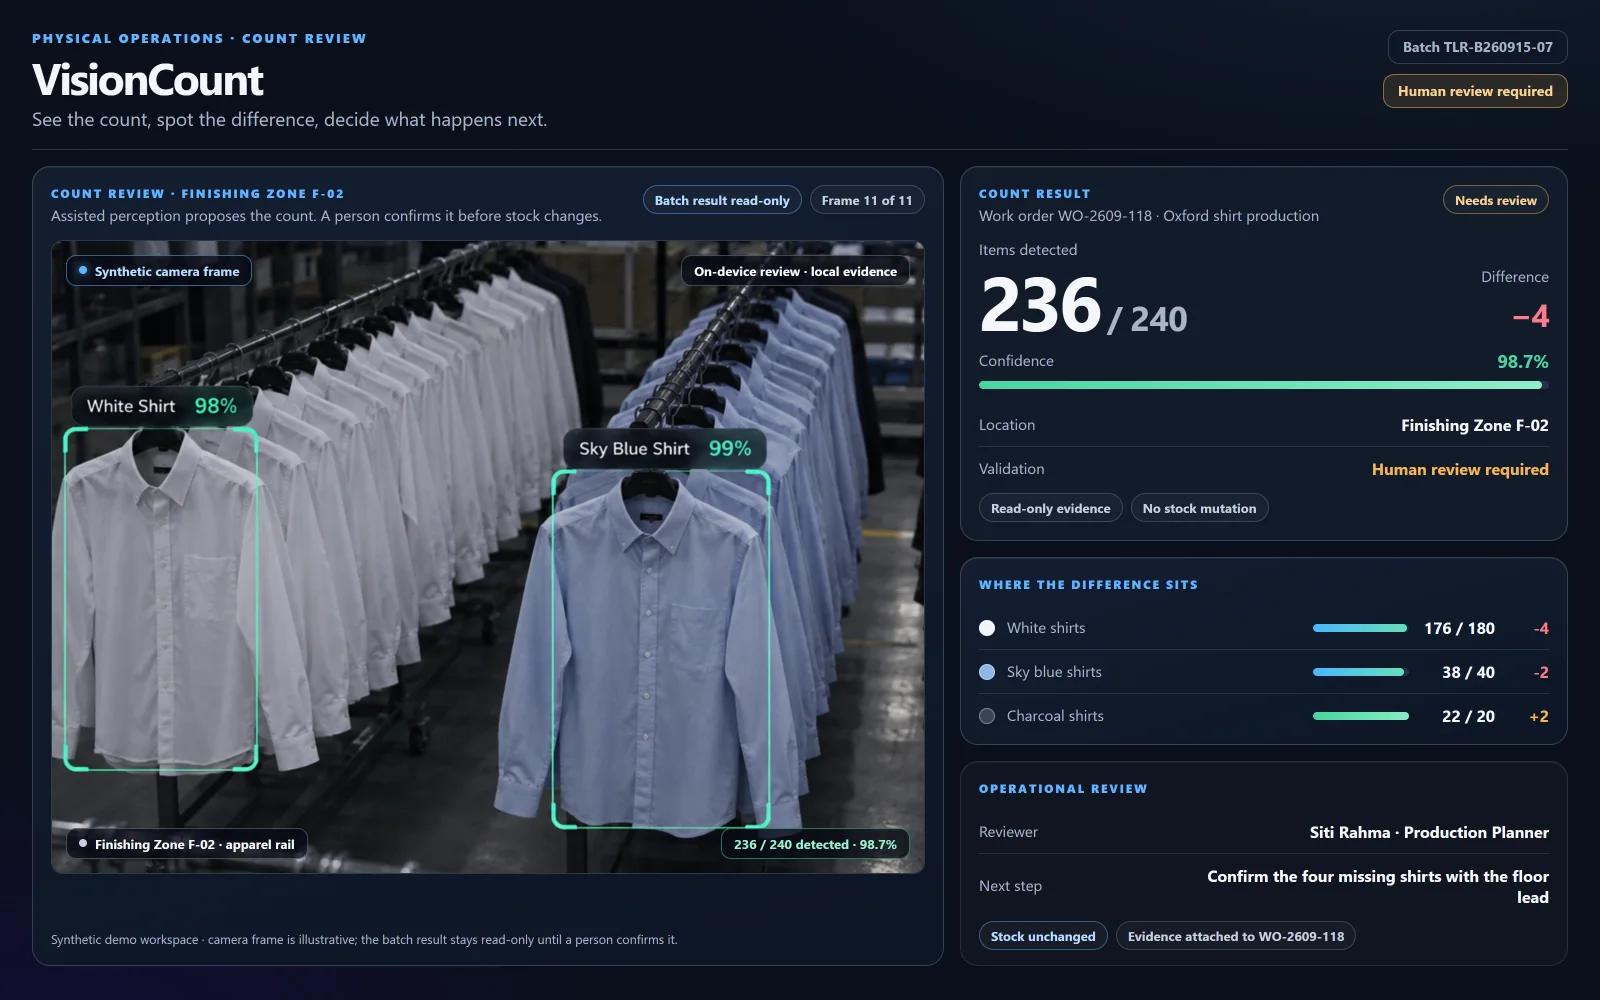Click the White shirts color swatch
The image size is (1600, 1000).
987,628
